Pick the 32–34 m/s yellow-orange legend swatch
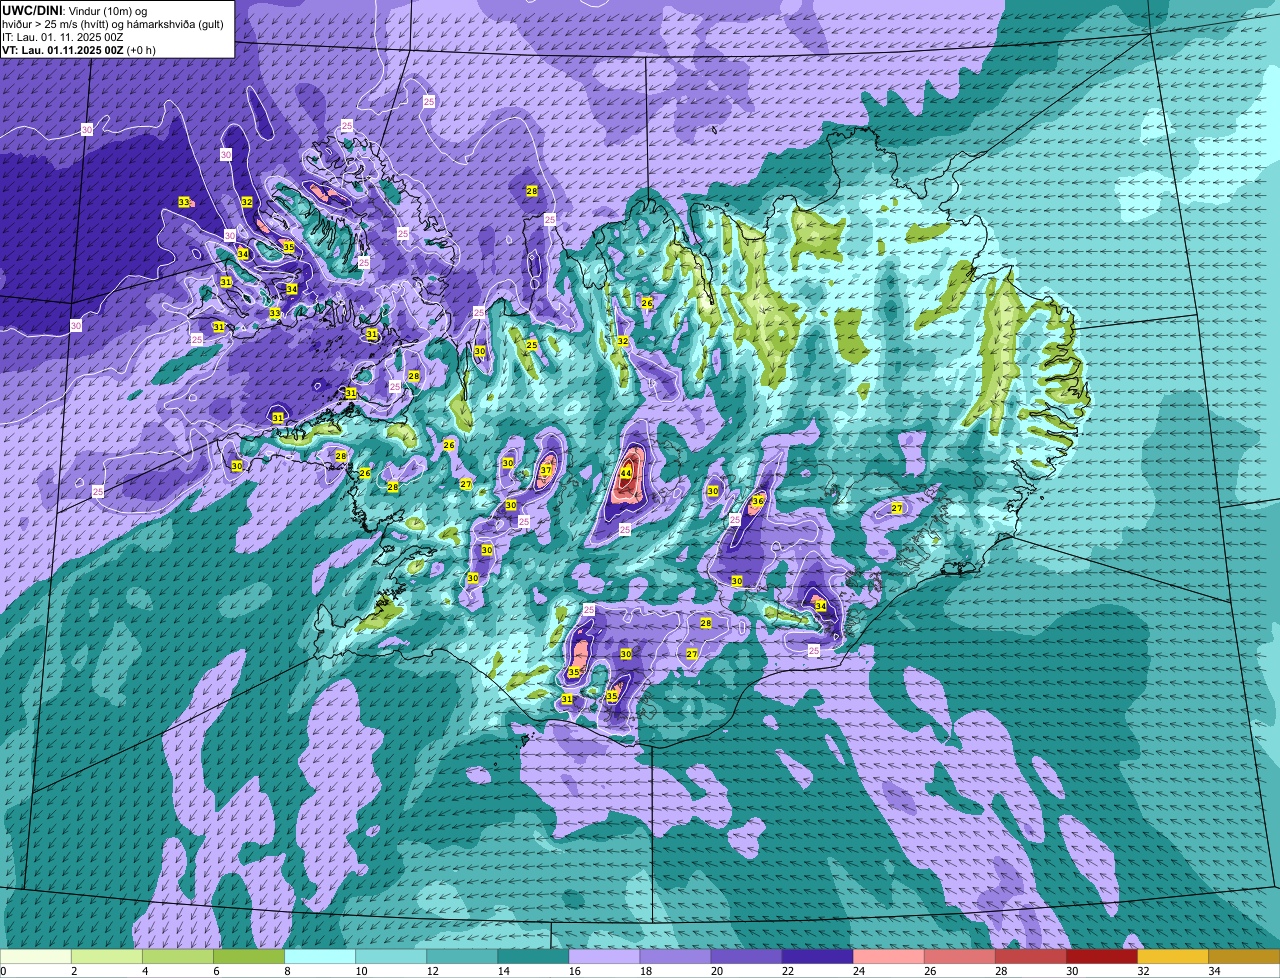Viewport: 1280px width, 978px height. coord(1172,956)
